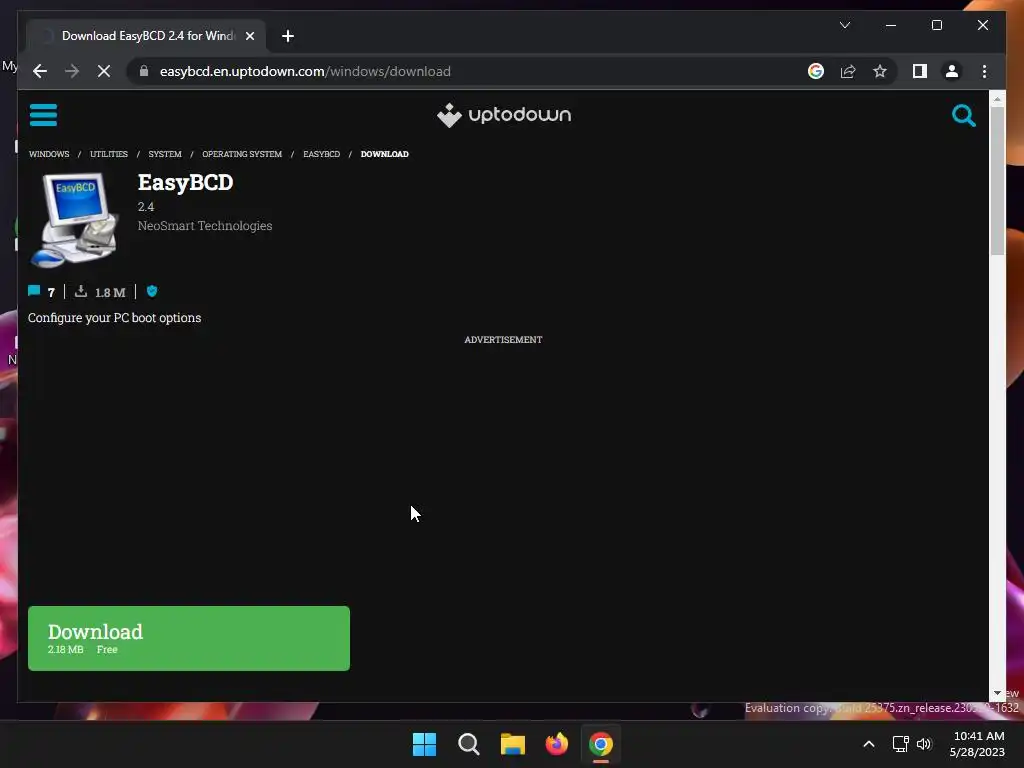
Task: Click the volume speaker tray icon
Action: pyautogui.click(x=924, y=744)
